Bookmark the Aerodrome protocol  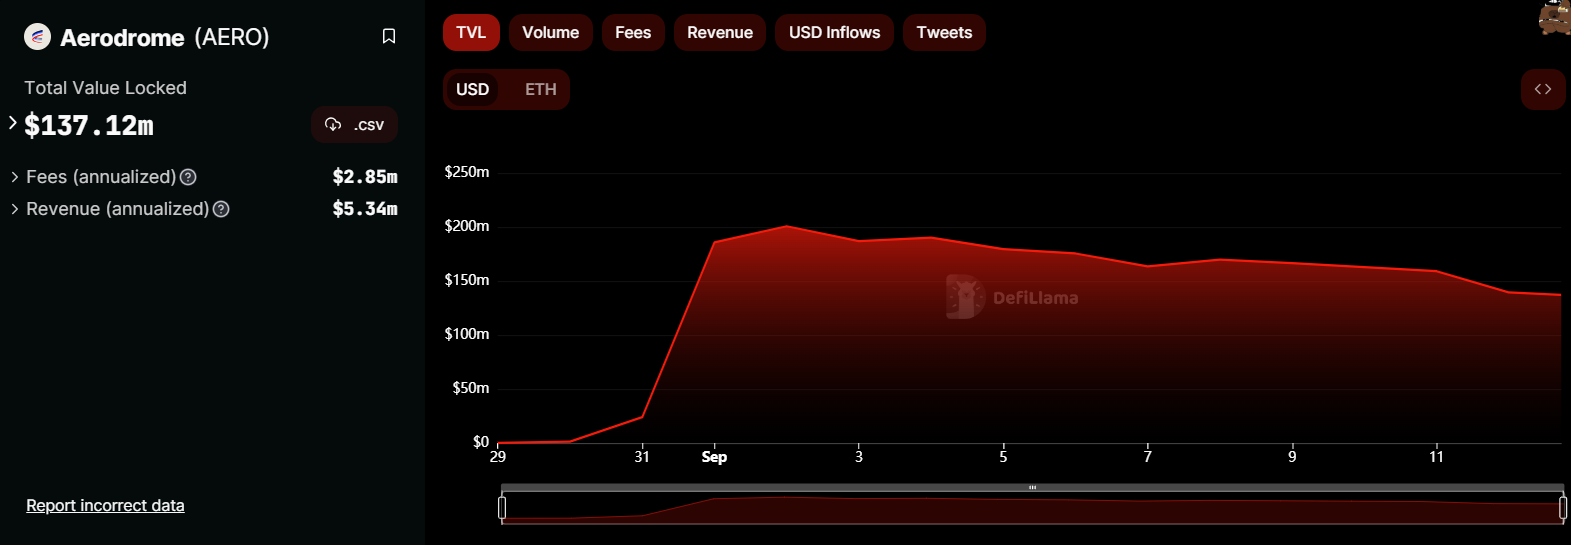pyautogui.click(x=389, y=37)
